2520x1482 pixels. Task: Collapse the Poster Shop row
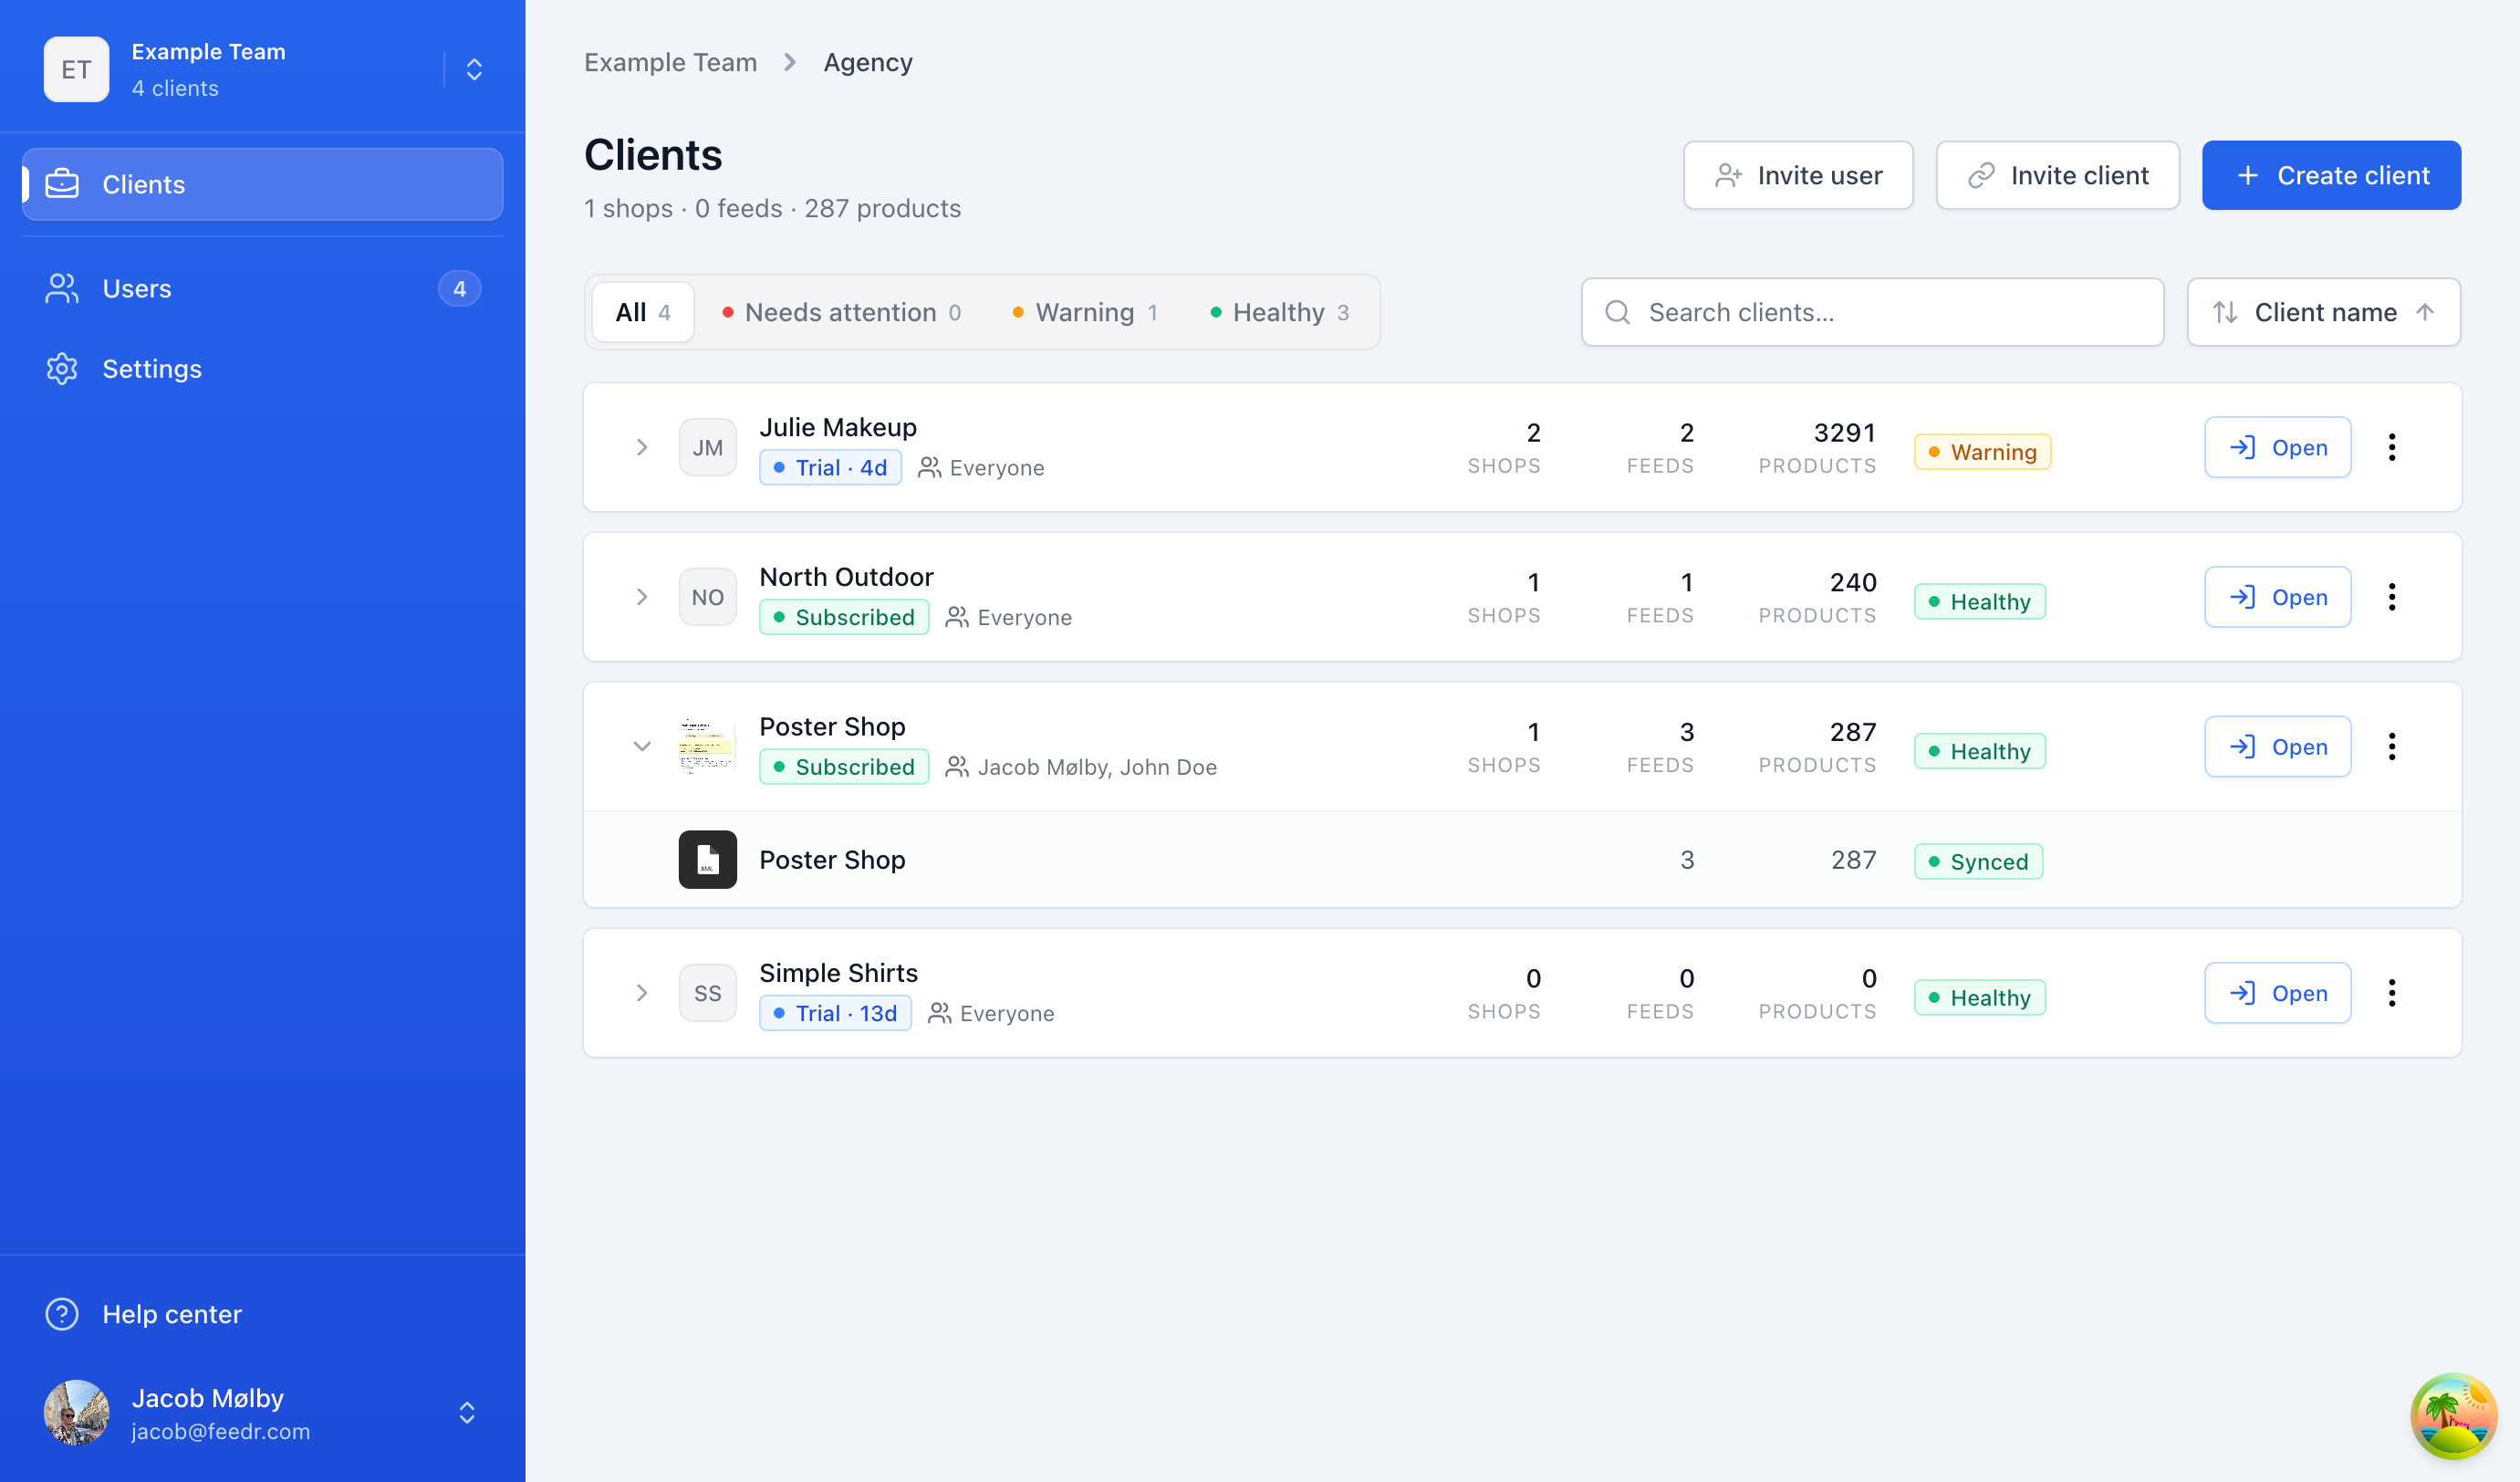coord(642,746)
